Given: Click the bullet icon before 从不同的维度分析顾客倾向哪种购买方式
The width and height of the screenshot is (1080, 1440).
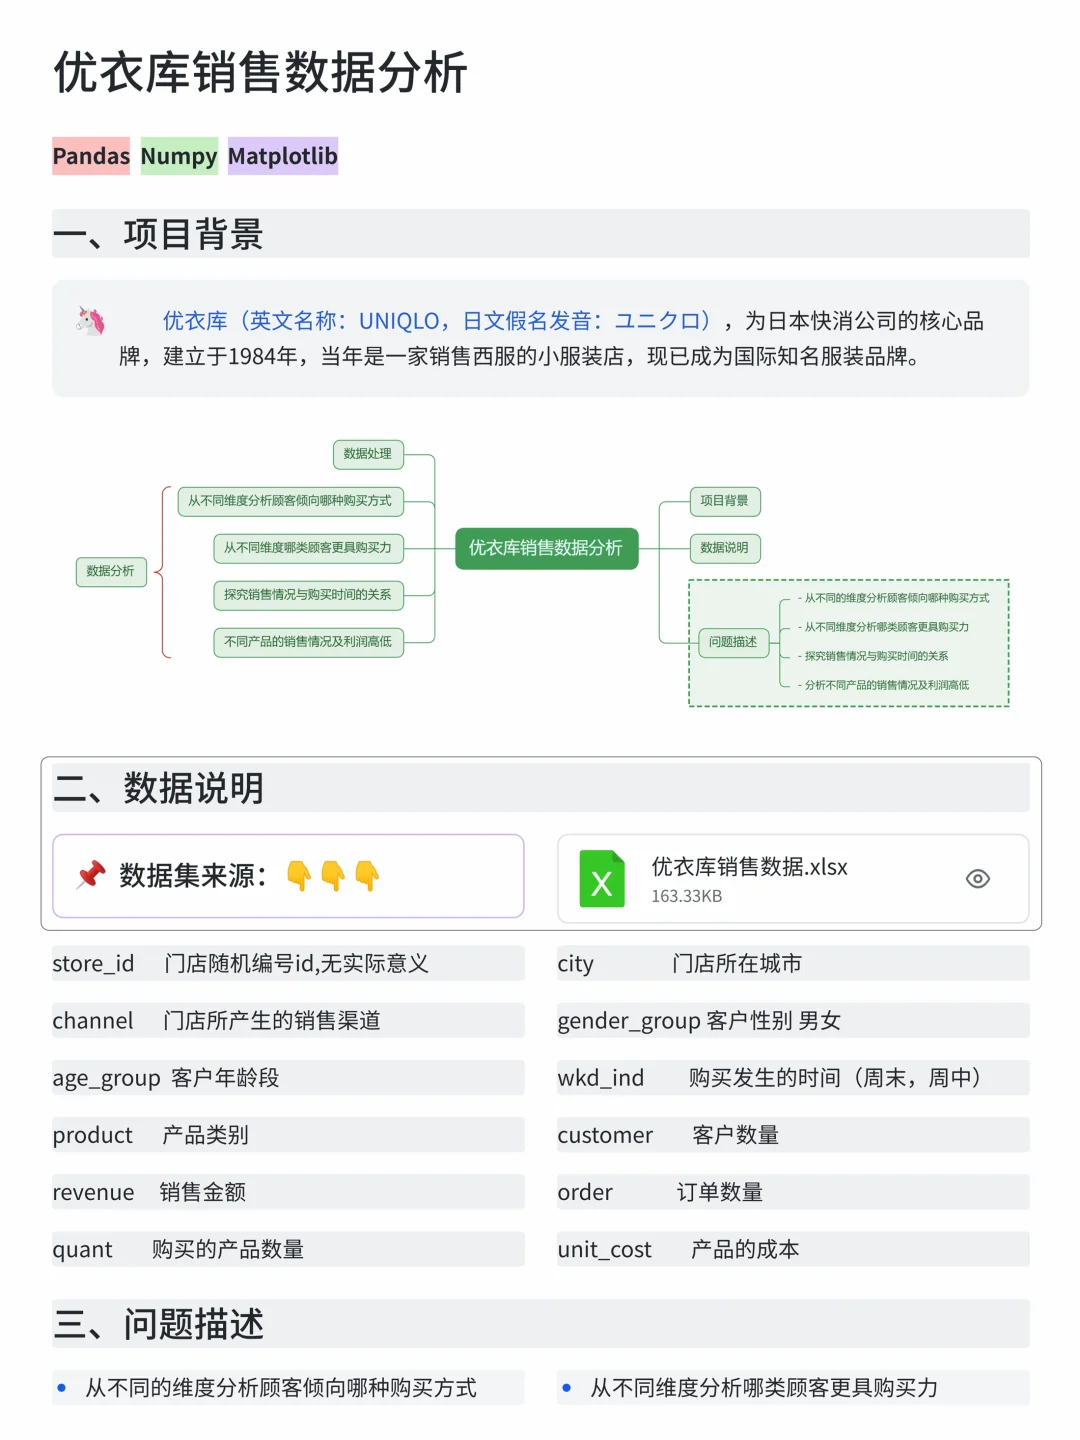Looking at the screenshot, I should 63,1388.
